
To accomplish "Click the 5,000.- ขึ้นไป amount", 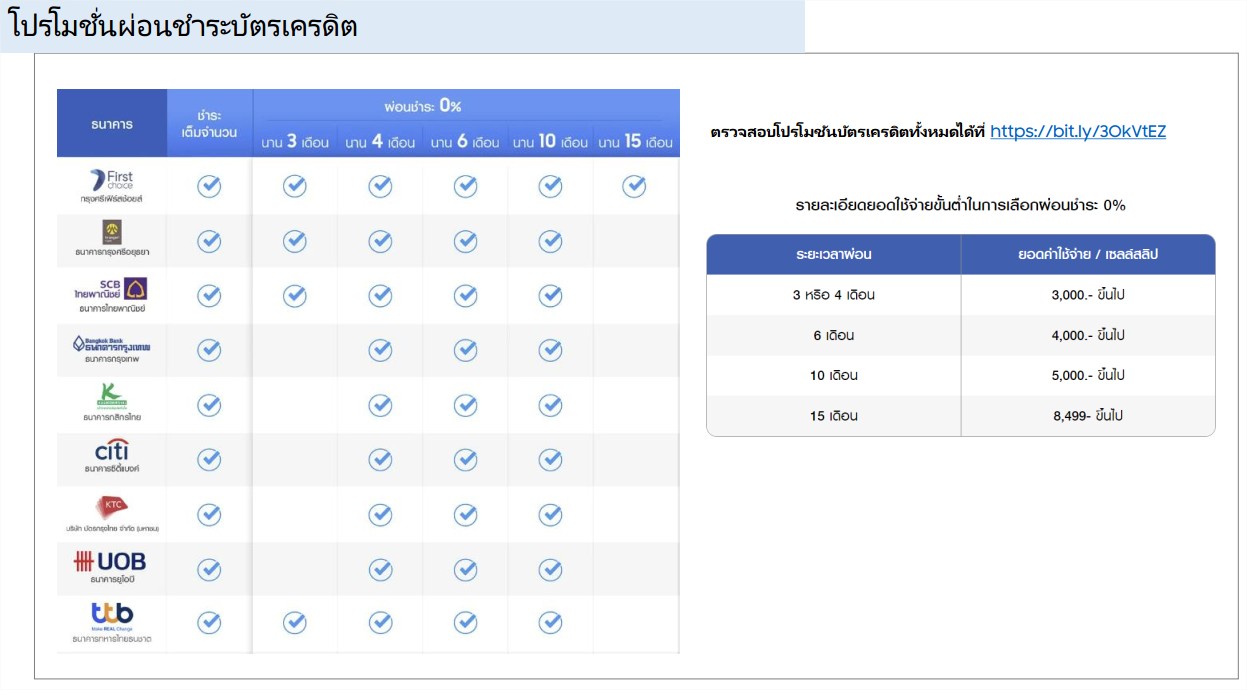I will [1088, 375].
